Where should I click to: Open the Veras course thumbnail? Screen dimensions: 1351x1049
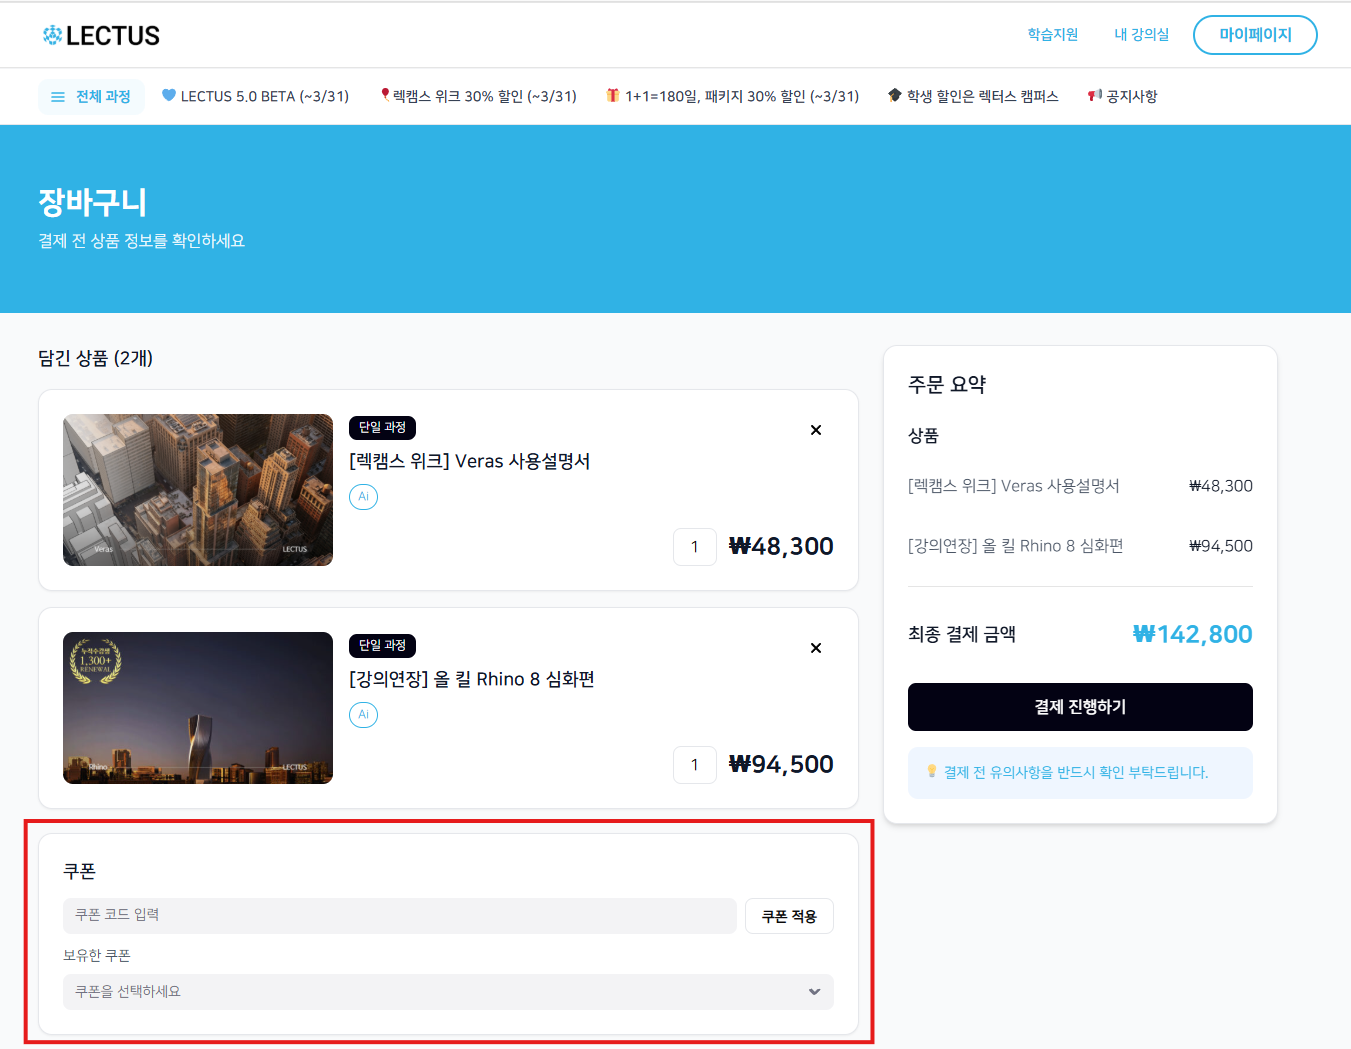(198, 490)
